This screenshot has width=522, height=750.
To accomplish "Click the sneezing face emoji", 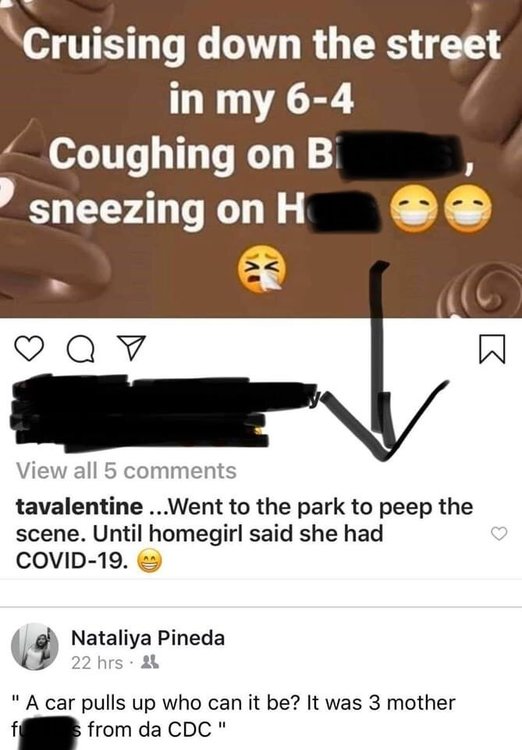I will point(262,269).
